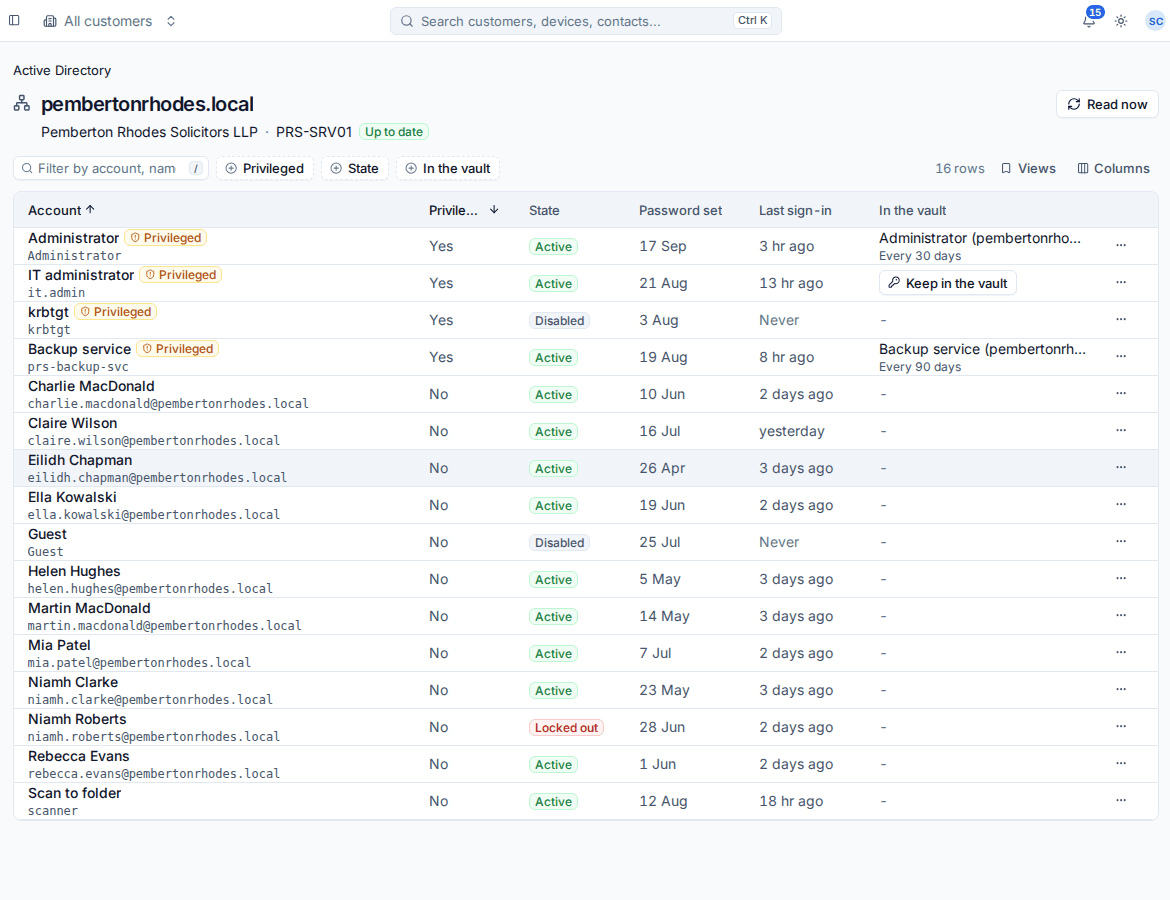Click the Password set column header
Image resolution: width=1170 pixels, height=900 pixels.
click(x=680, y=210)
